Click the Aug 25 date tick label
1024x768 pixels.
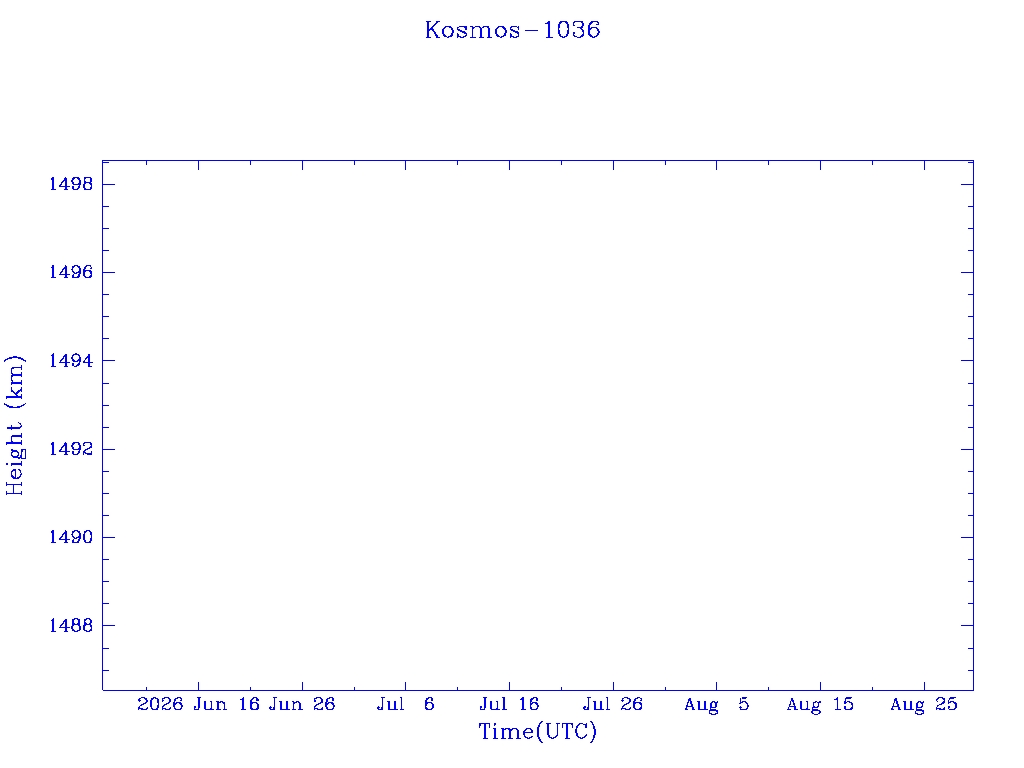(x=924, y=704)
